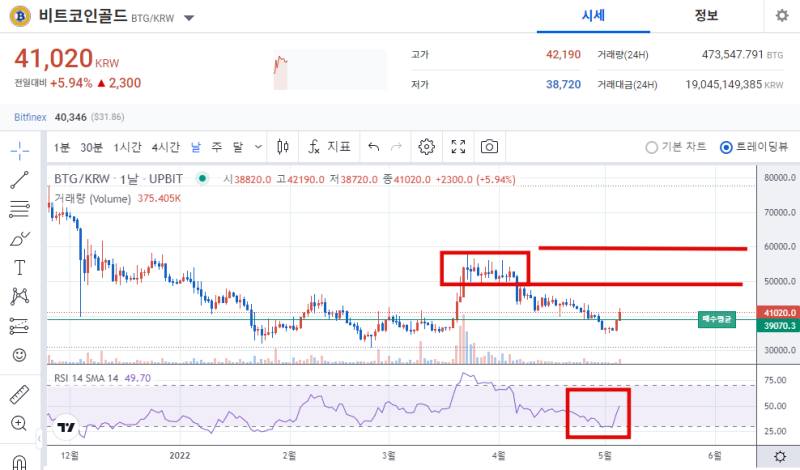Open the forecasting and measurement tools
This screenshot has width=800, height=470.
(19, 326)
